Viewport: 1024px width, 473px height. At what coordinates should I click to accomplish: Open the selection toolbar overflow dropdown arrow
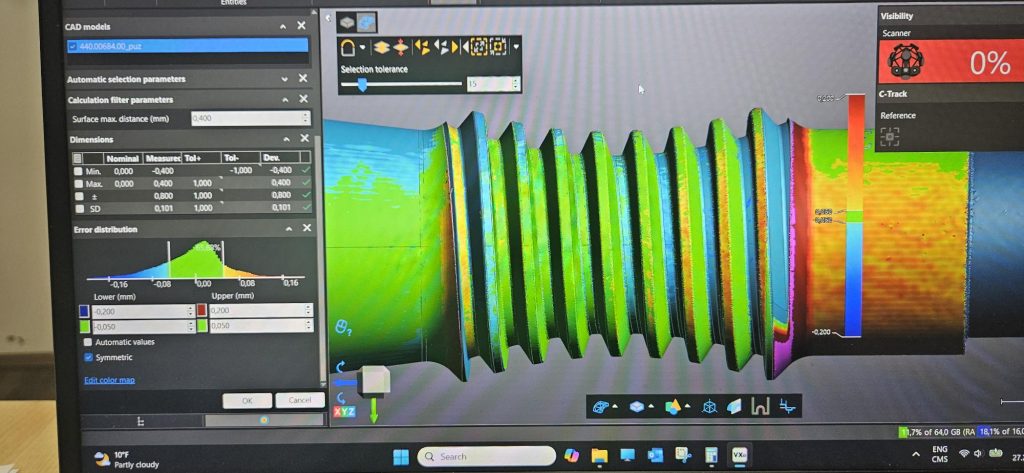pyautogui.click(x=516, y=47)
